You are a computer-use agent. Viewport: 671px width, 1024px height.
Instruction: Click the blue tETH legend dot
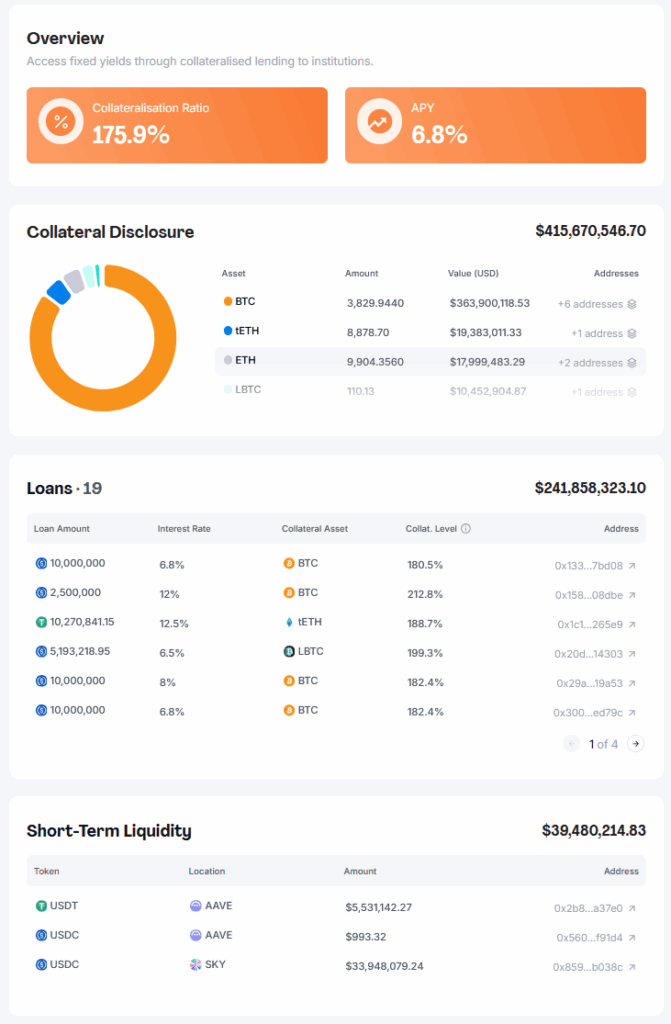[x=228, y=331]
